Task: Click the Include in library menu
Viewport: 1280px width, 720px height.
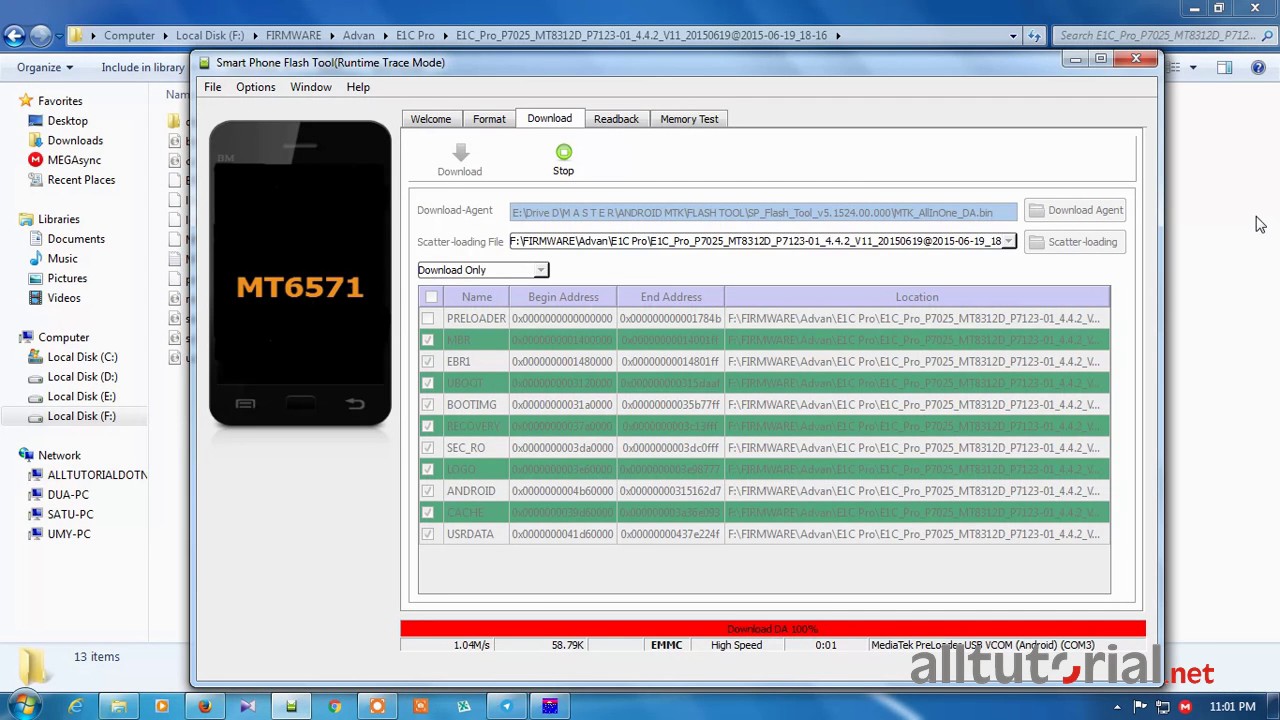Action: (143, 67)
